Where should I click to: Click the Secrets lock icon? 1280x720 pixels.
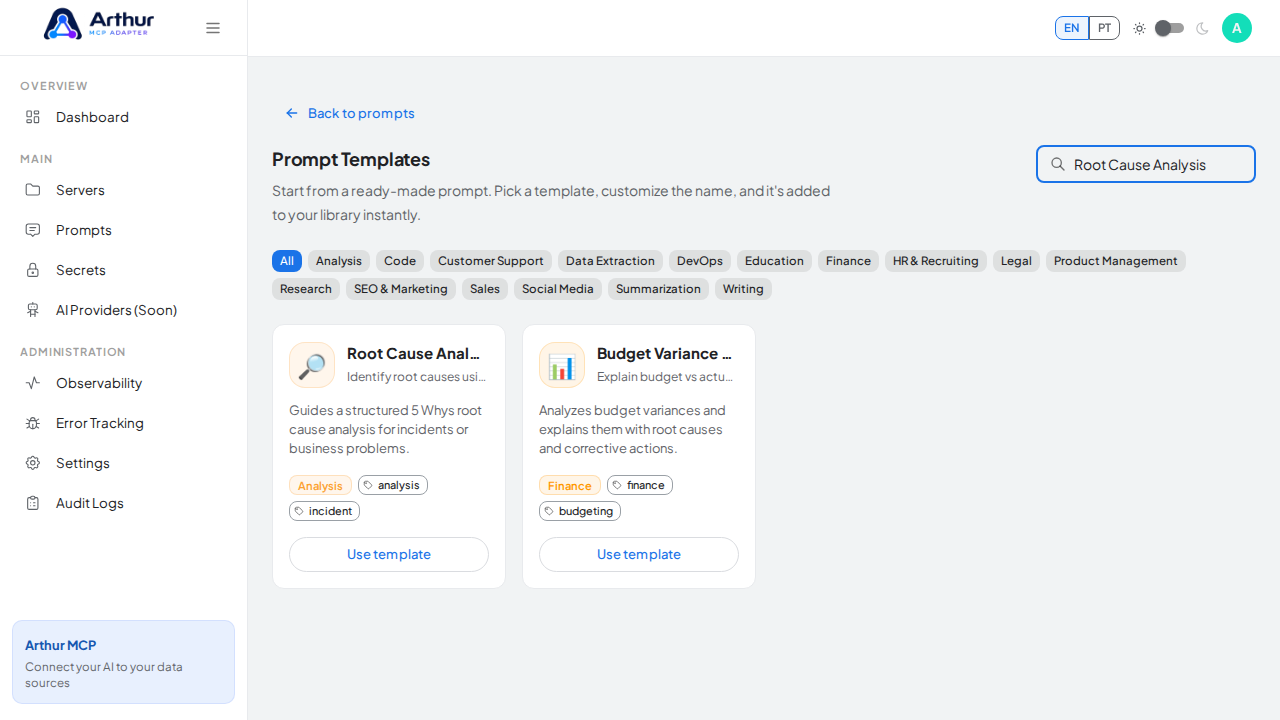(33, 270)
